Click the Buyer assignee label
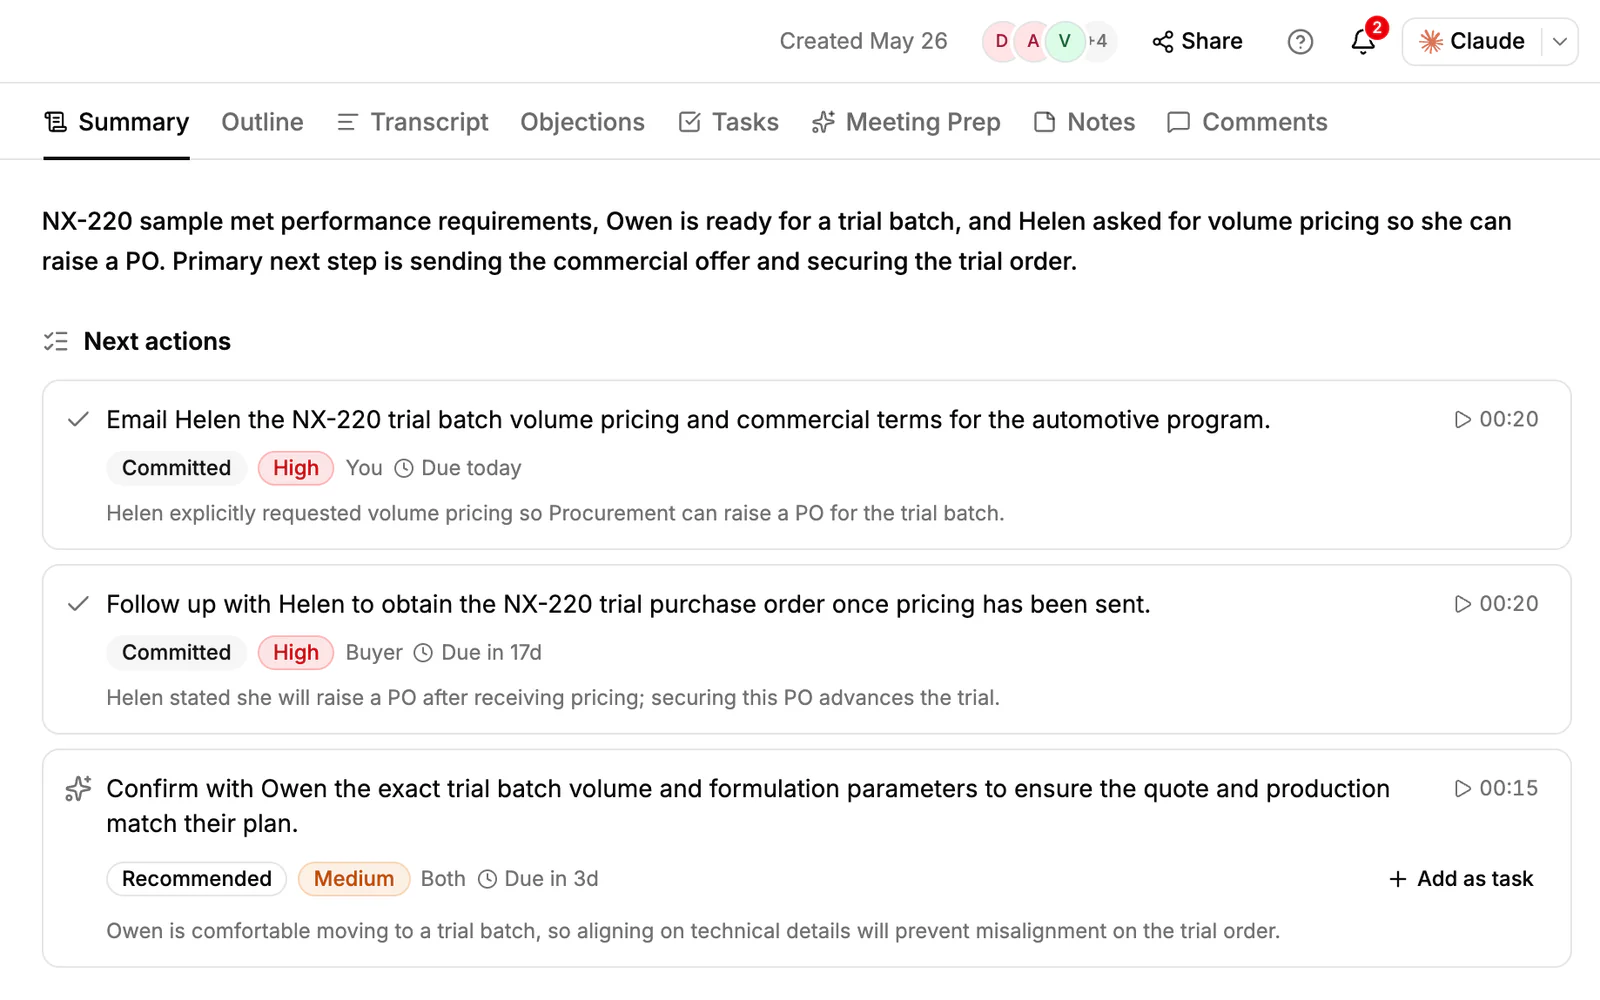 (374, 653)
